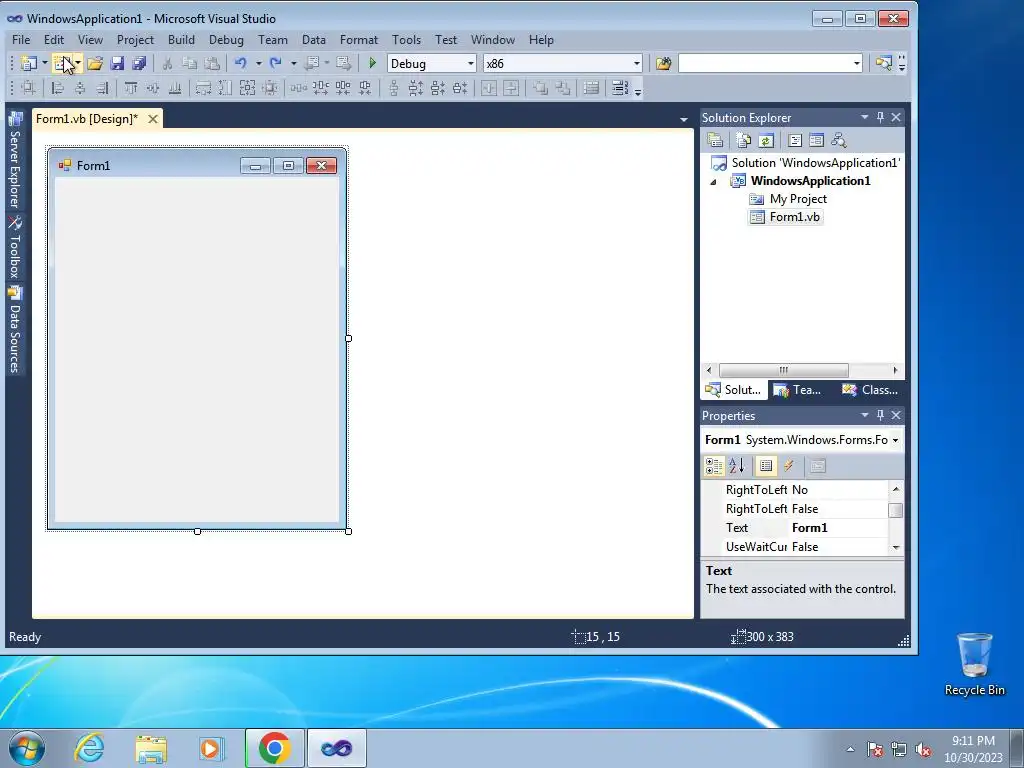The width and height of the screenshot is (1024, 768).
Task: Open the Form1 object selector dropdown
Action: [895, 440]
